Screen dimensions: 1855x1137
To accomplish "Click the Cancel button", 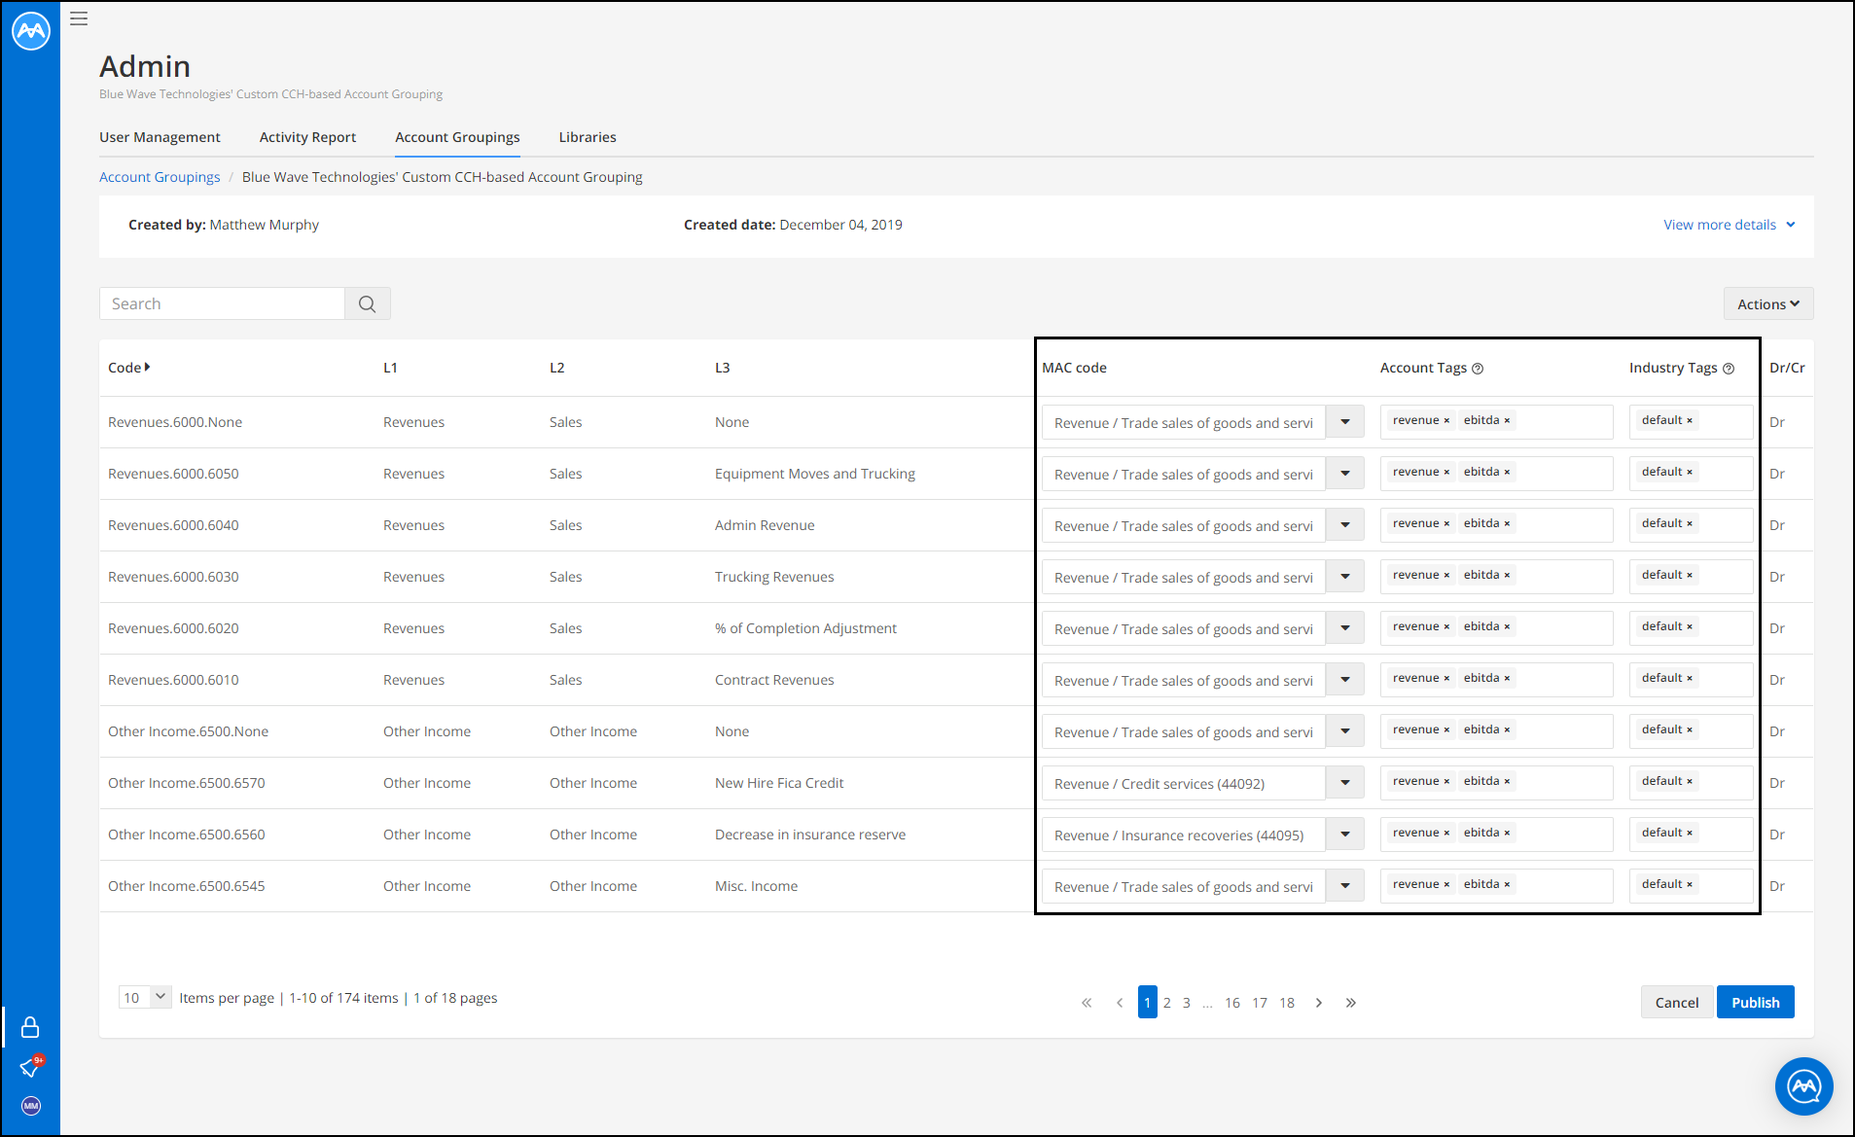I will pos(1676,1002).
